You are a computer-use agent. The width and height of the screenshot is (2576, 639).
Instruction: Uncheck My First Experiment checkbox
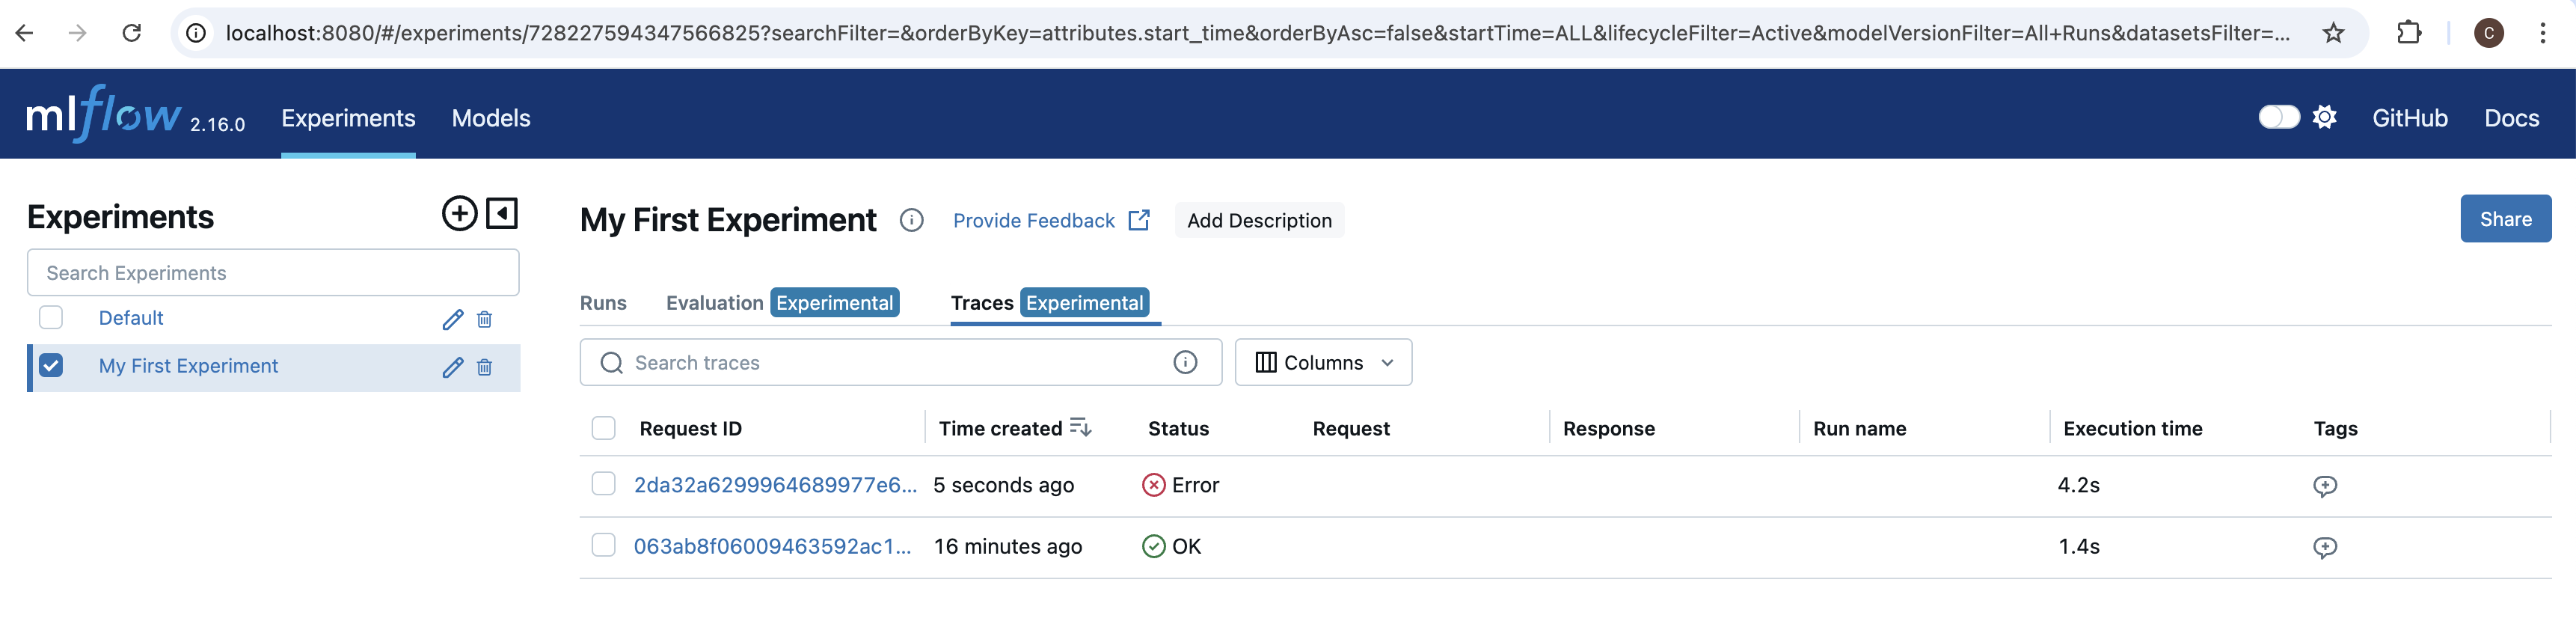[x=51, y=366]
